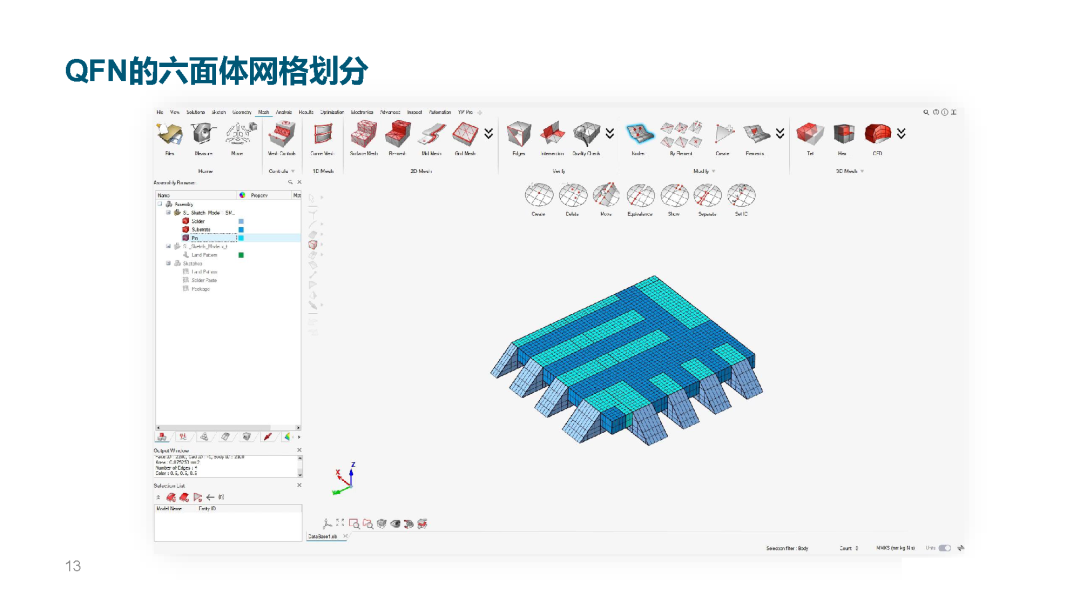
Task: Click the Pin color swatch
Action: pos(241,238)
